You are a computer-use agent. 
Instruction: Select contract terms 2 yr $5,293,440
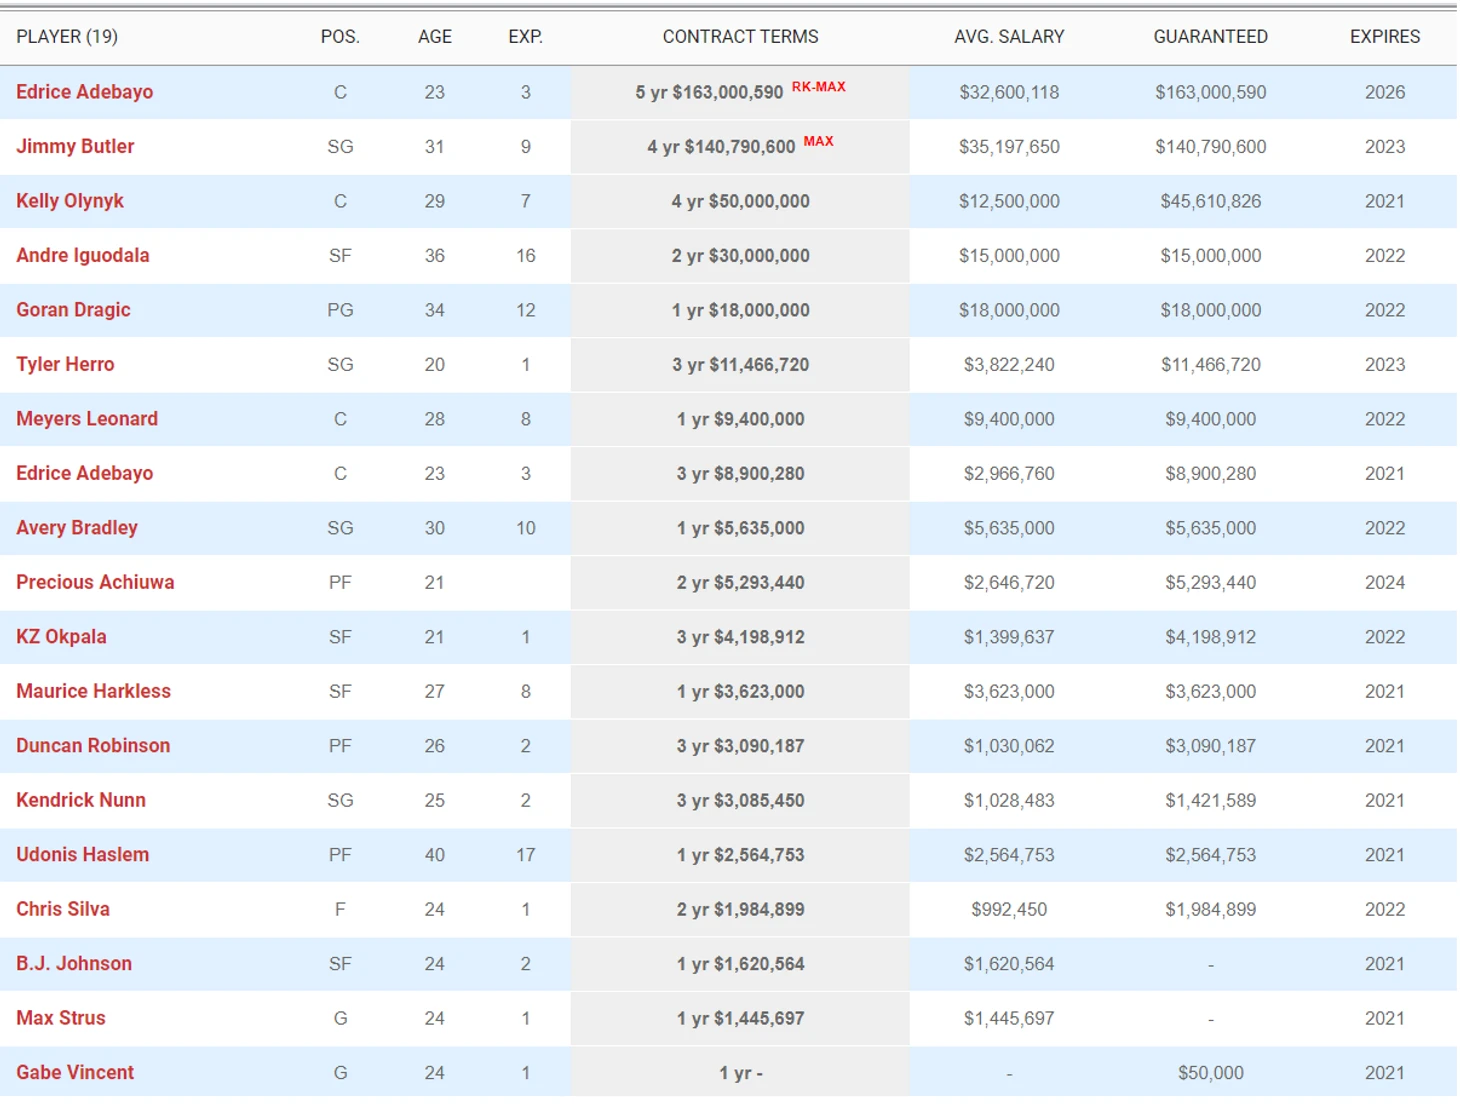point(740,583)
